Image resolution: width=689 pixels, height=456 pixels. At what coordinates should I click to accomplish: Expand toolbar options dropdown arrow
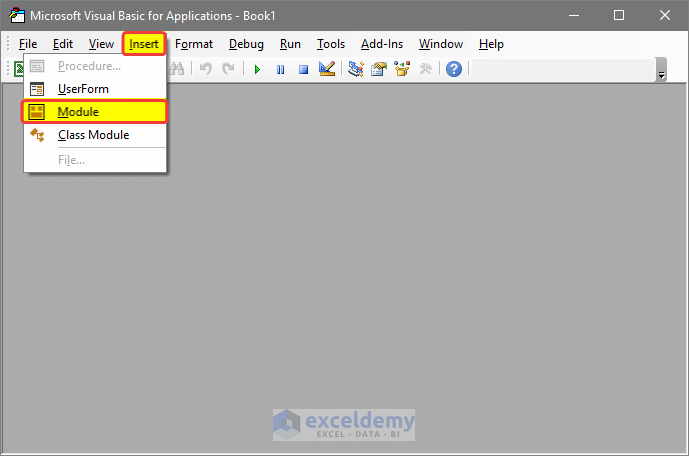click(661, 70)
